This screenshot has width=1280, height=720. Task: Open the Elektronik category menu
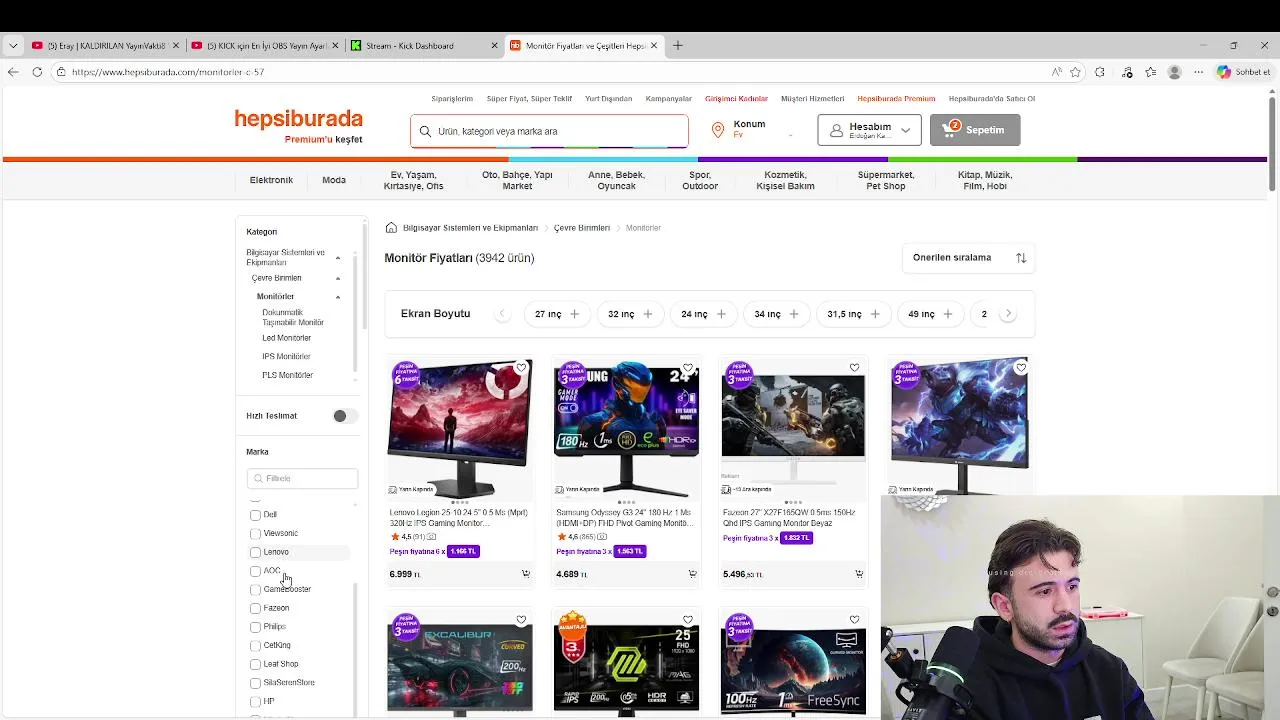pos(271,180)
